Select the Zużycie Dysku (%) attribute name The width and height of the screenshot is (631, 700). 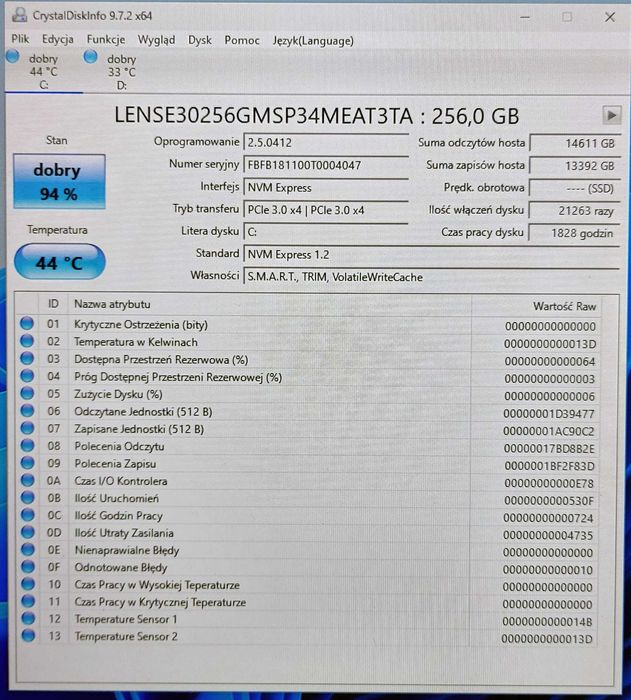point(118,394)
